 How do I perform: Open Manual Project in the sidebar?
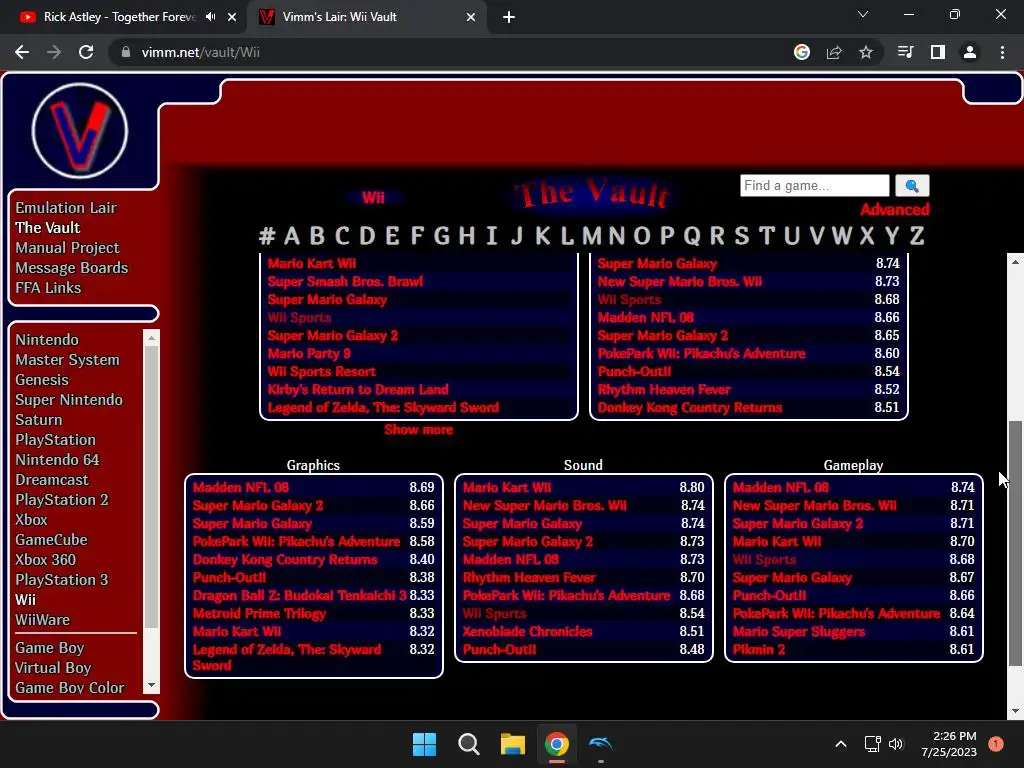[67, 248]
